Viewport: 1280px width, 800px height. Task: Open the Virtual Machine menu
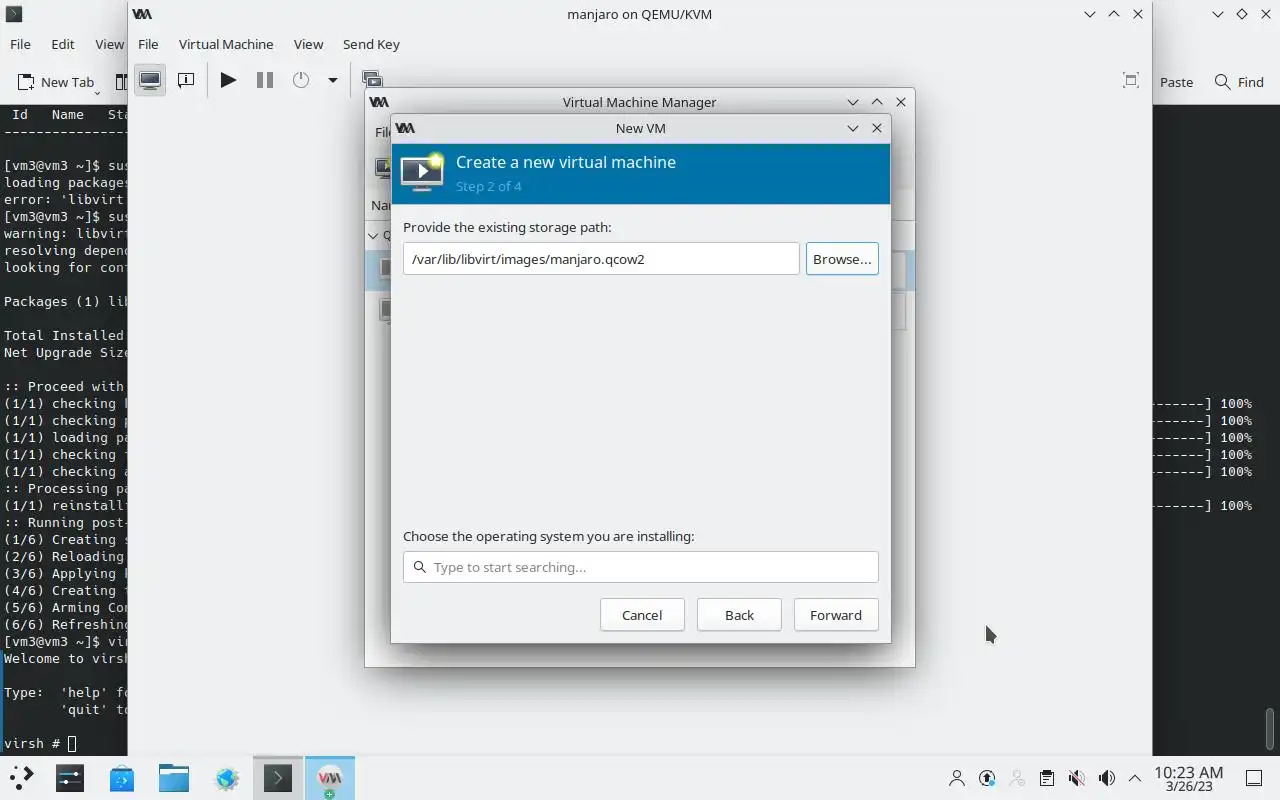pos(226,44)
